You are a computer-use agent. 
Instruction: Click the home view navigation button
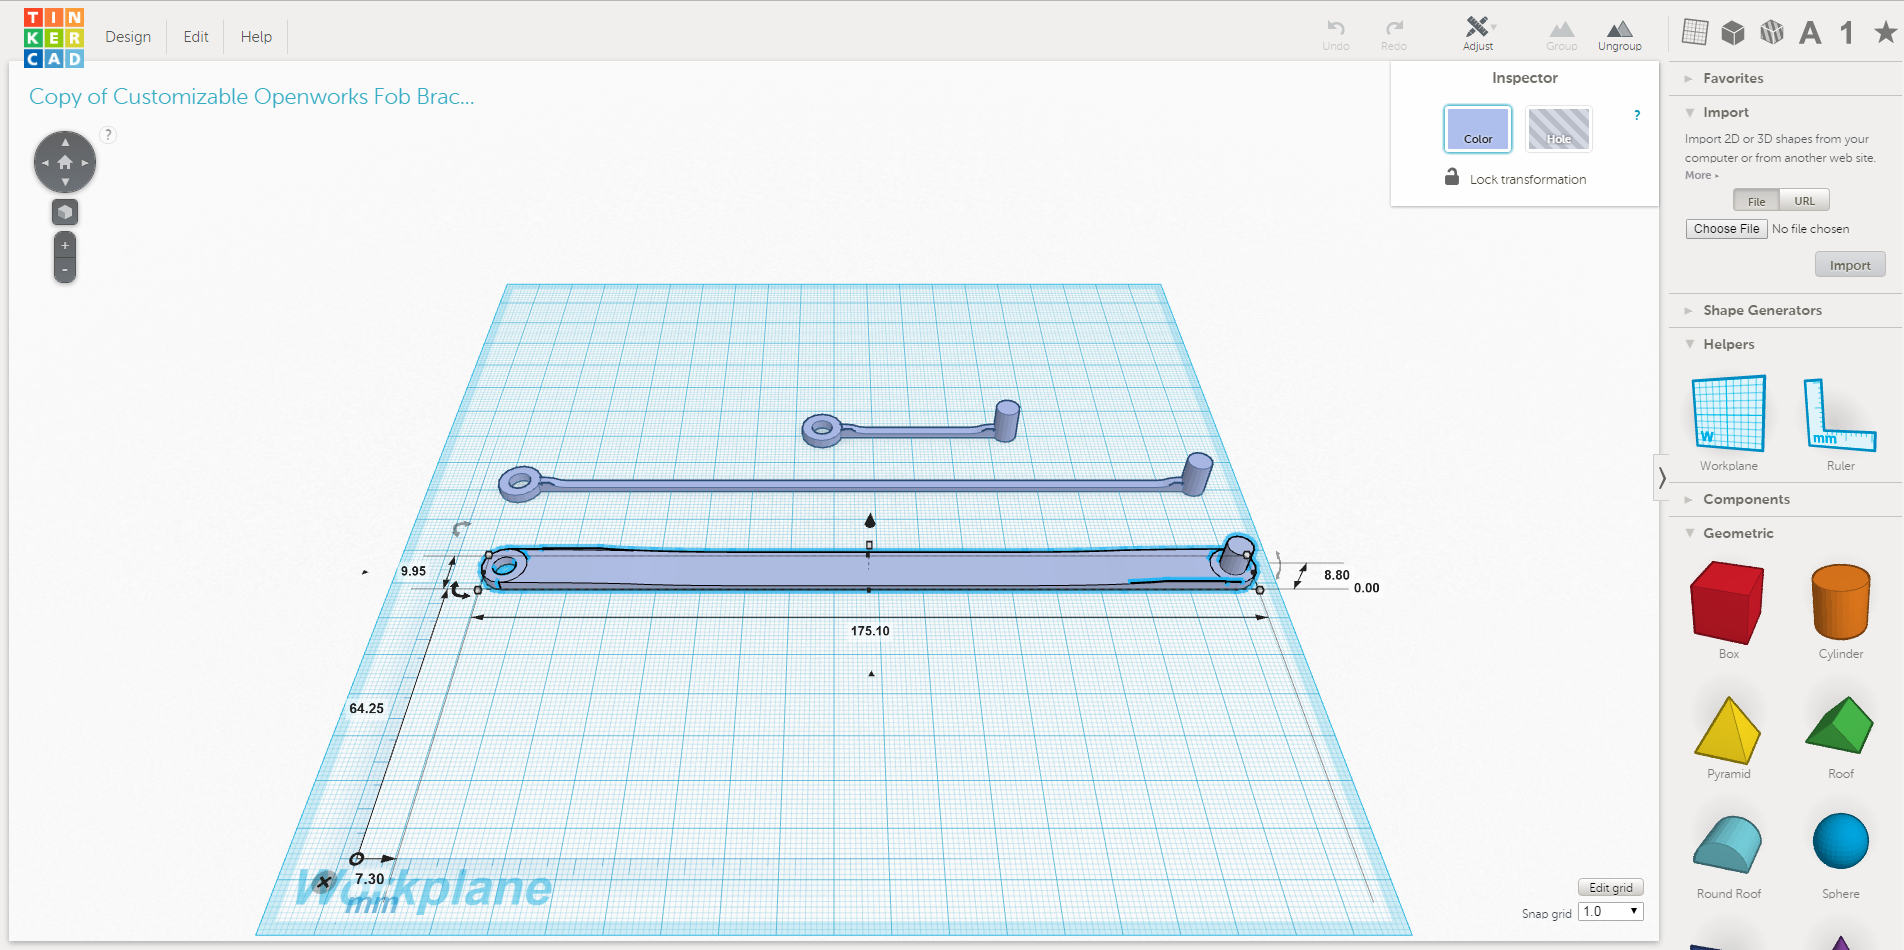tap(65, 162)
